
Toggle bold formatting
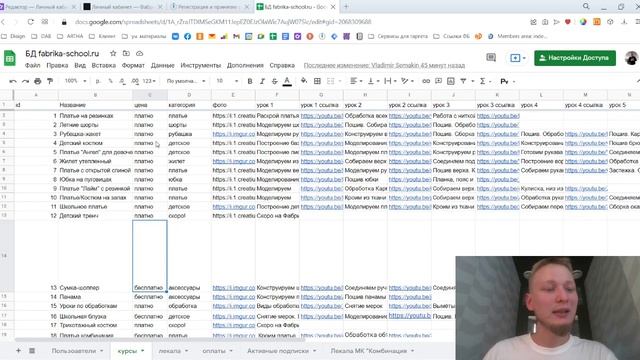(250, 81)
